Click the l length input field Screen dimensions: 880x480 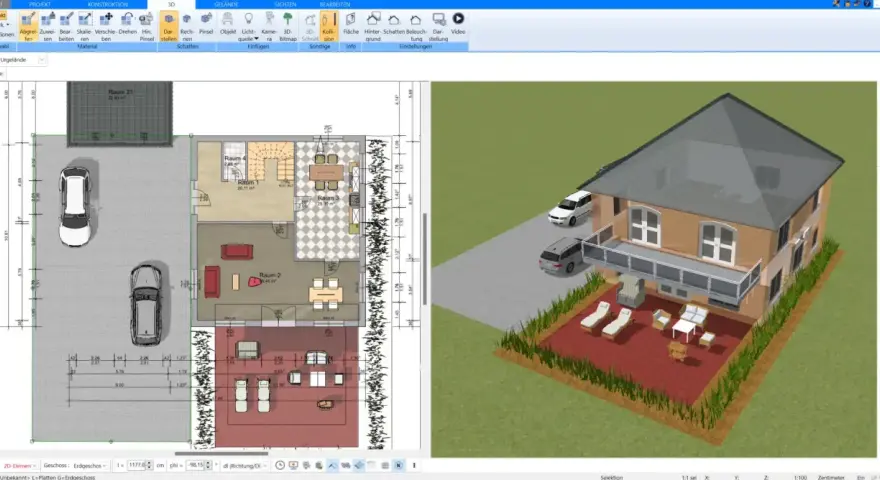(x=136, y=465)
